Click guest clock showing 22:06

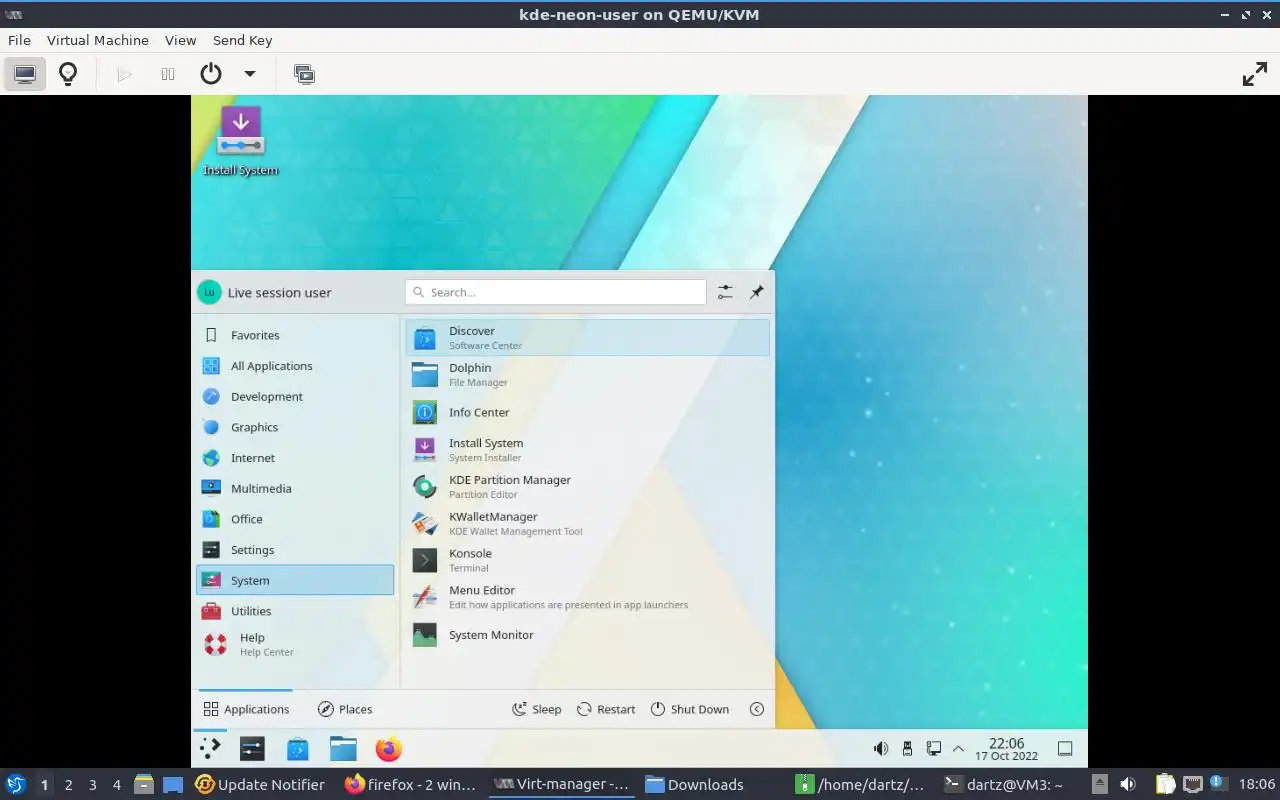pyautogui.click(x=1007, y=749)
